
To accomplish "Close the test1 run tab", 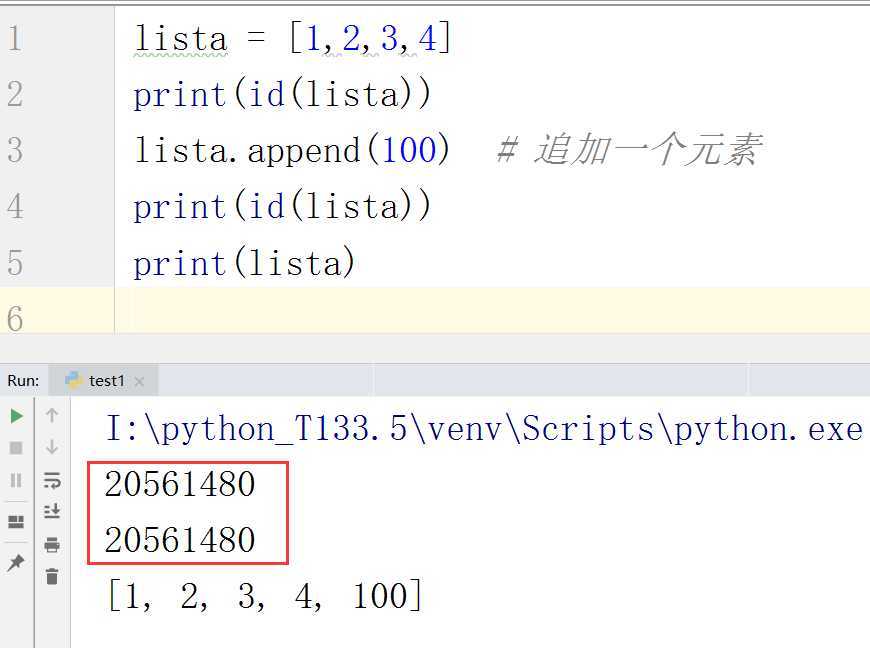I will coord(139,381).
